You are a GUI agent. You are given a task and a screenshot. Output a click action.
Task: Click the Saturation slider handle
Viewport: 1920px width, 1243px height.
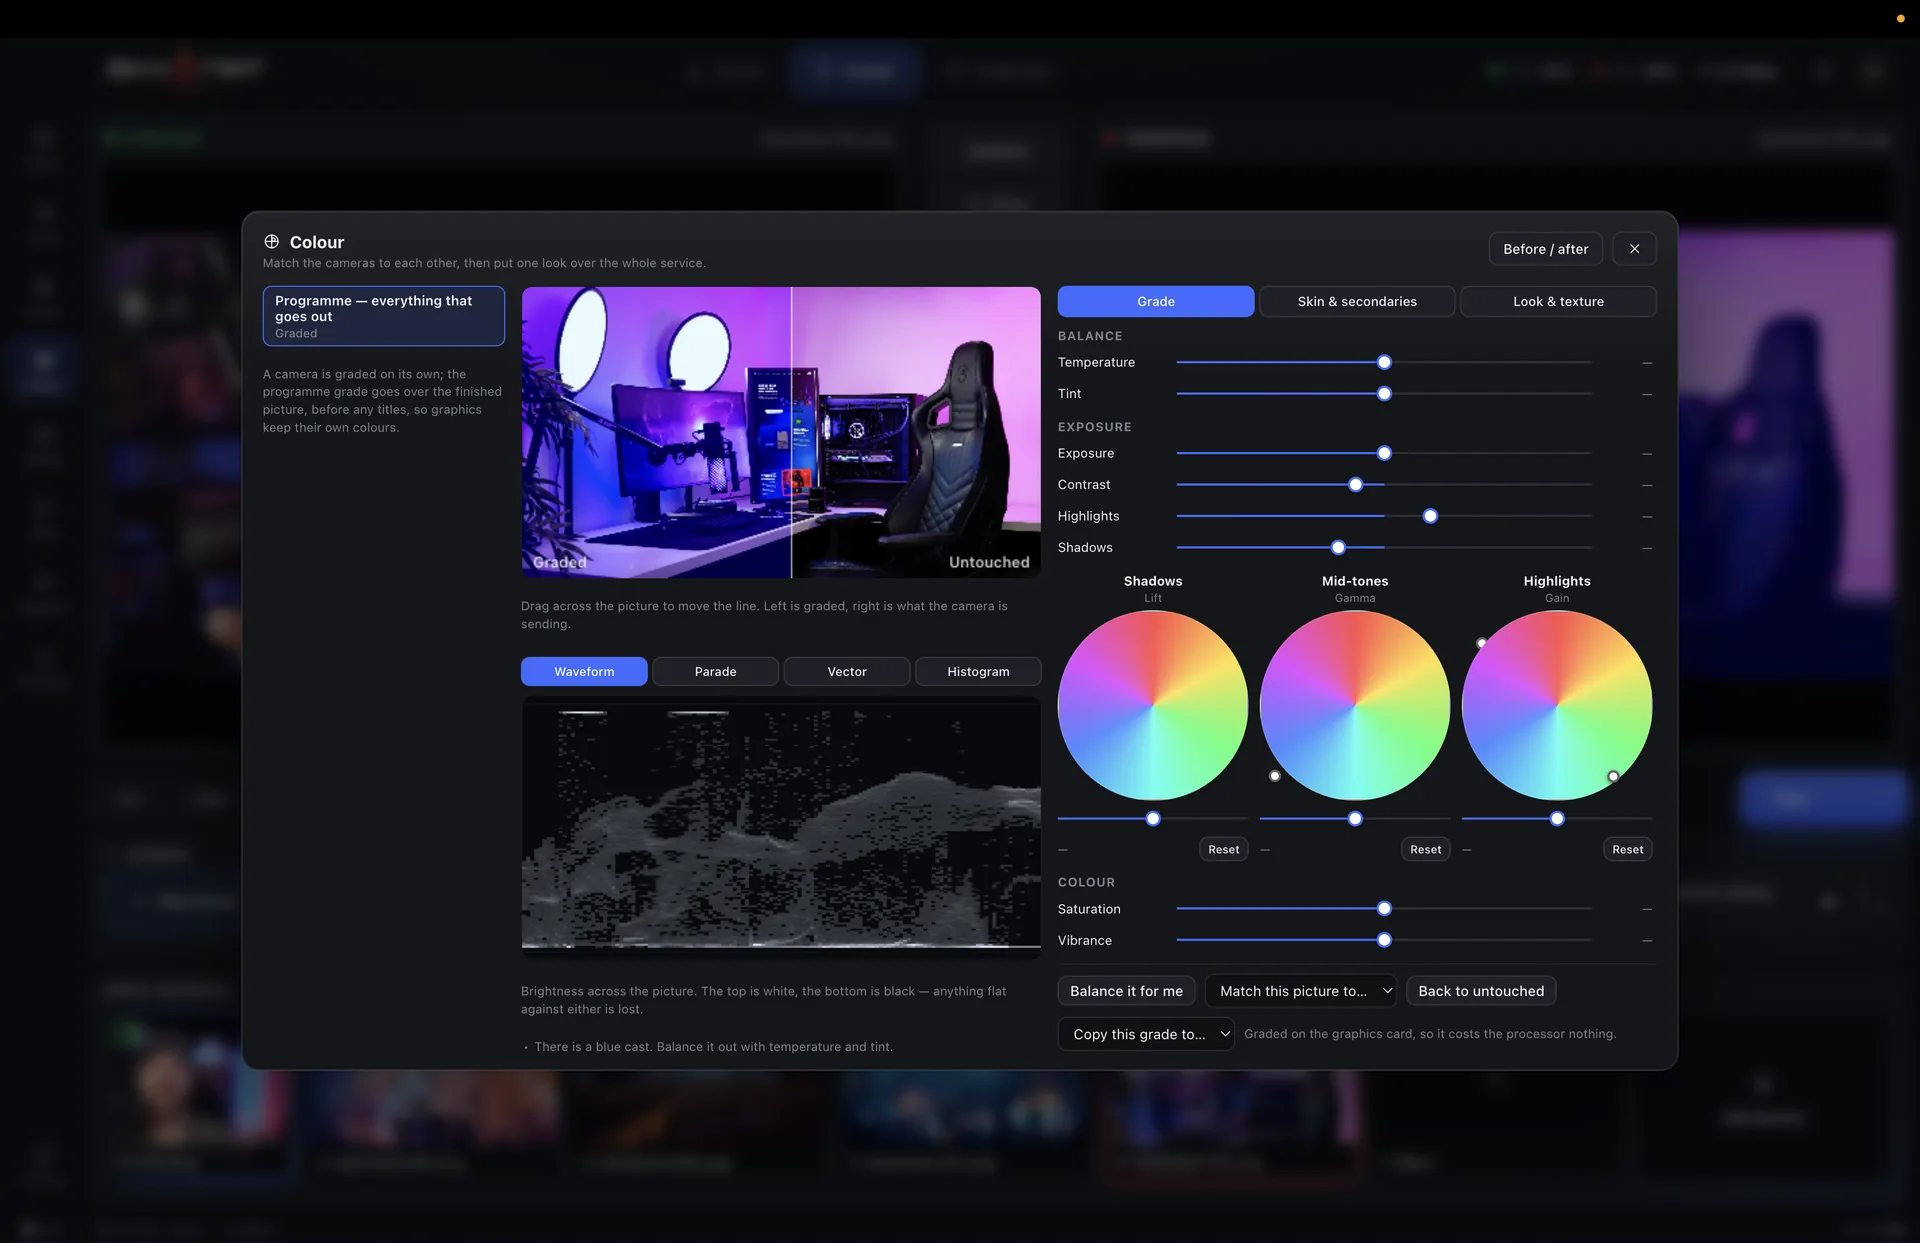coord(1384,909)
